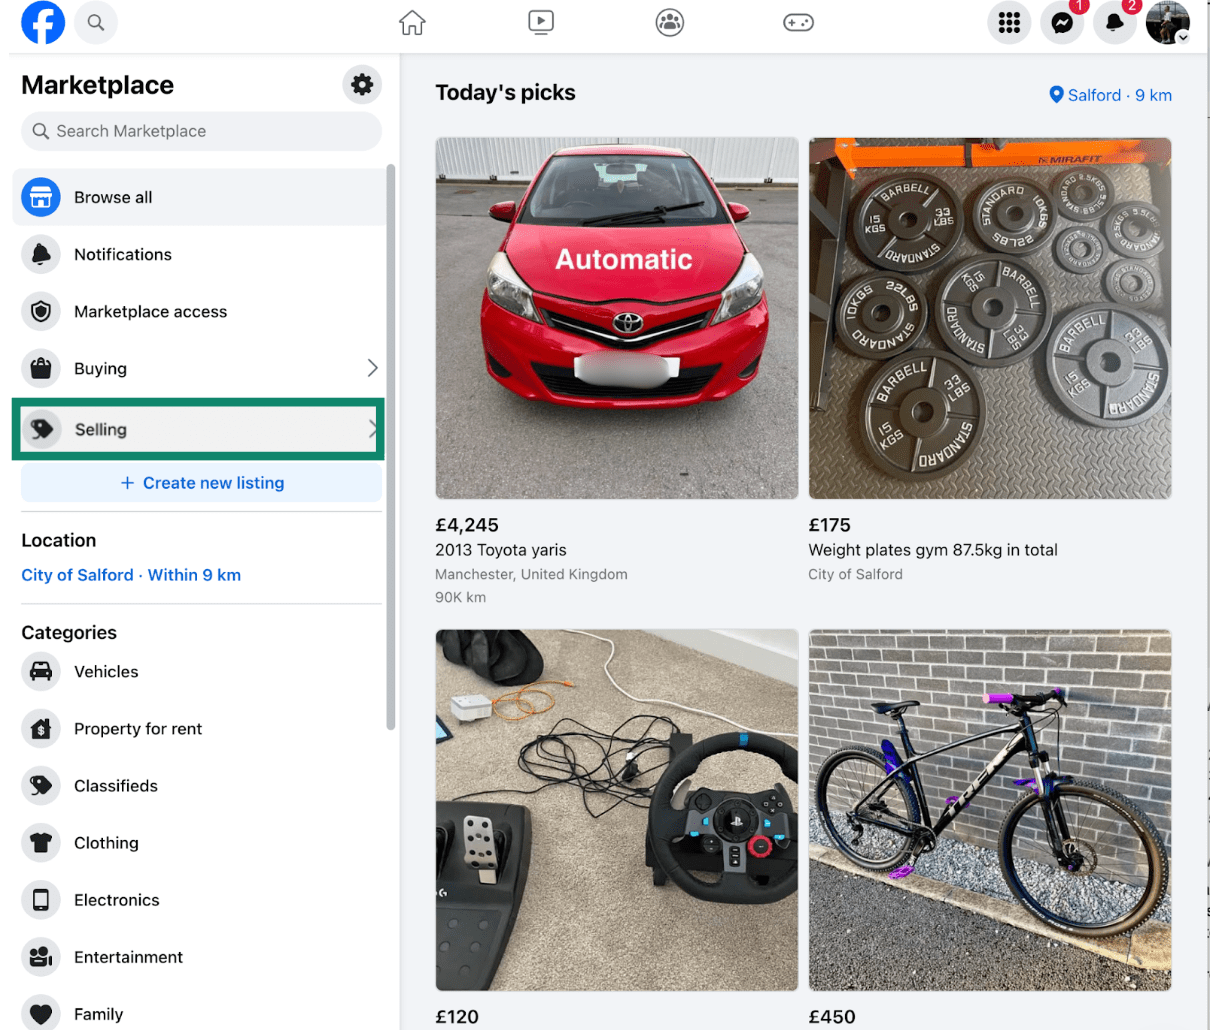Open Messenger chats
The image size is (1210, 1030).
pos(1060,23)
